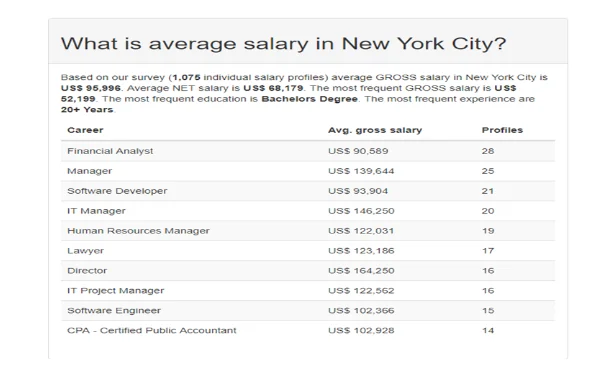Select IT Project Manager entry
The width and height of the screenshot is (592, 377).
point(308,291)
